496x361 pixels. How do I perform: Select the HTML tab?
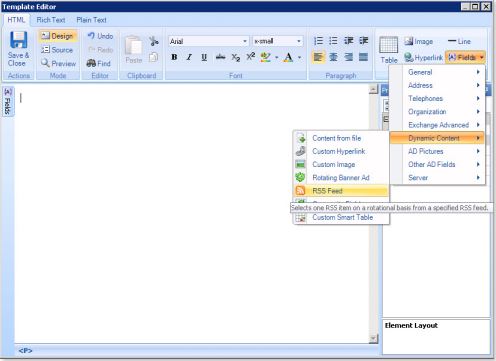point(16,20)
